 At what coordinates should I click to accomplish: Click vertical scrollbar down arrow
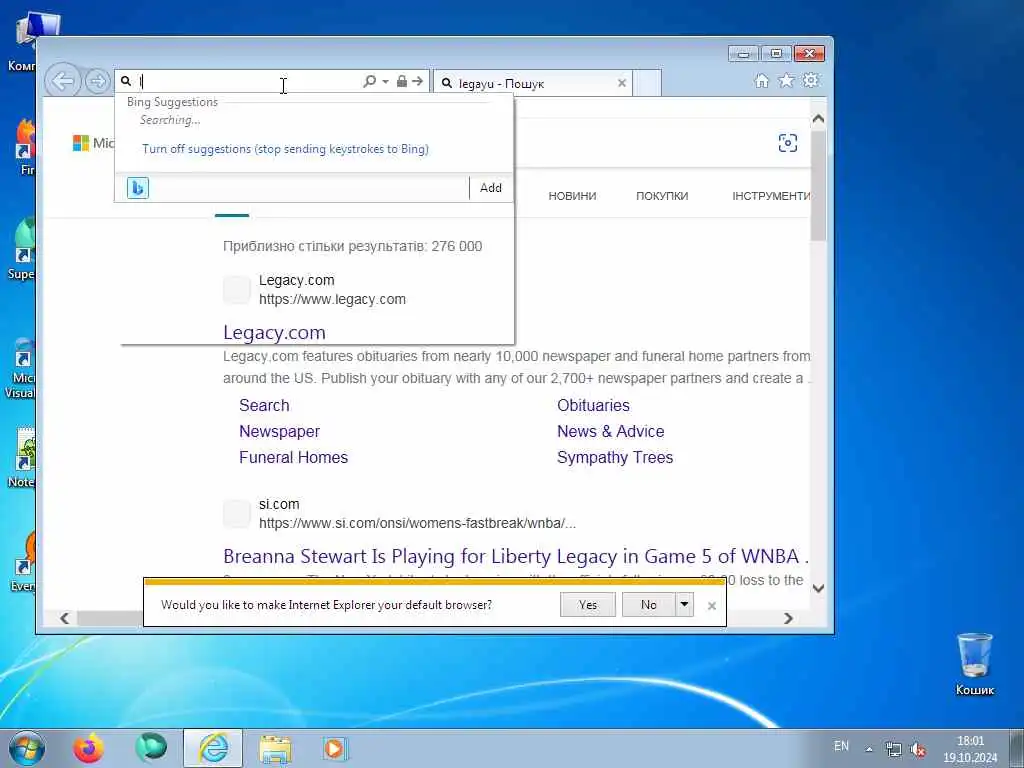tap(818, 588)
